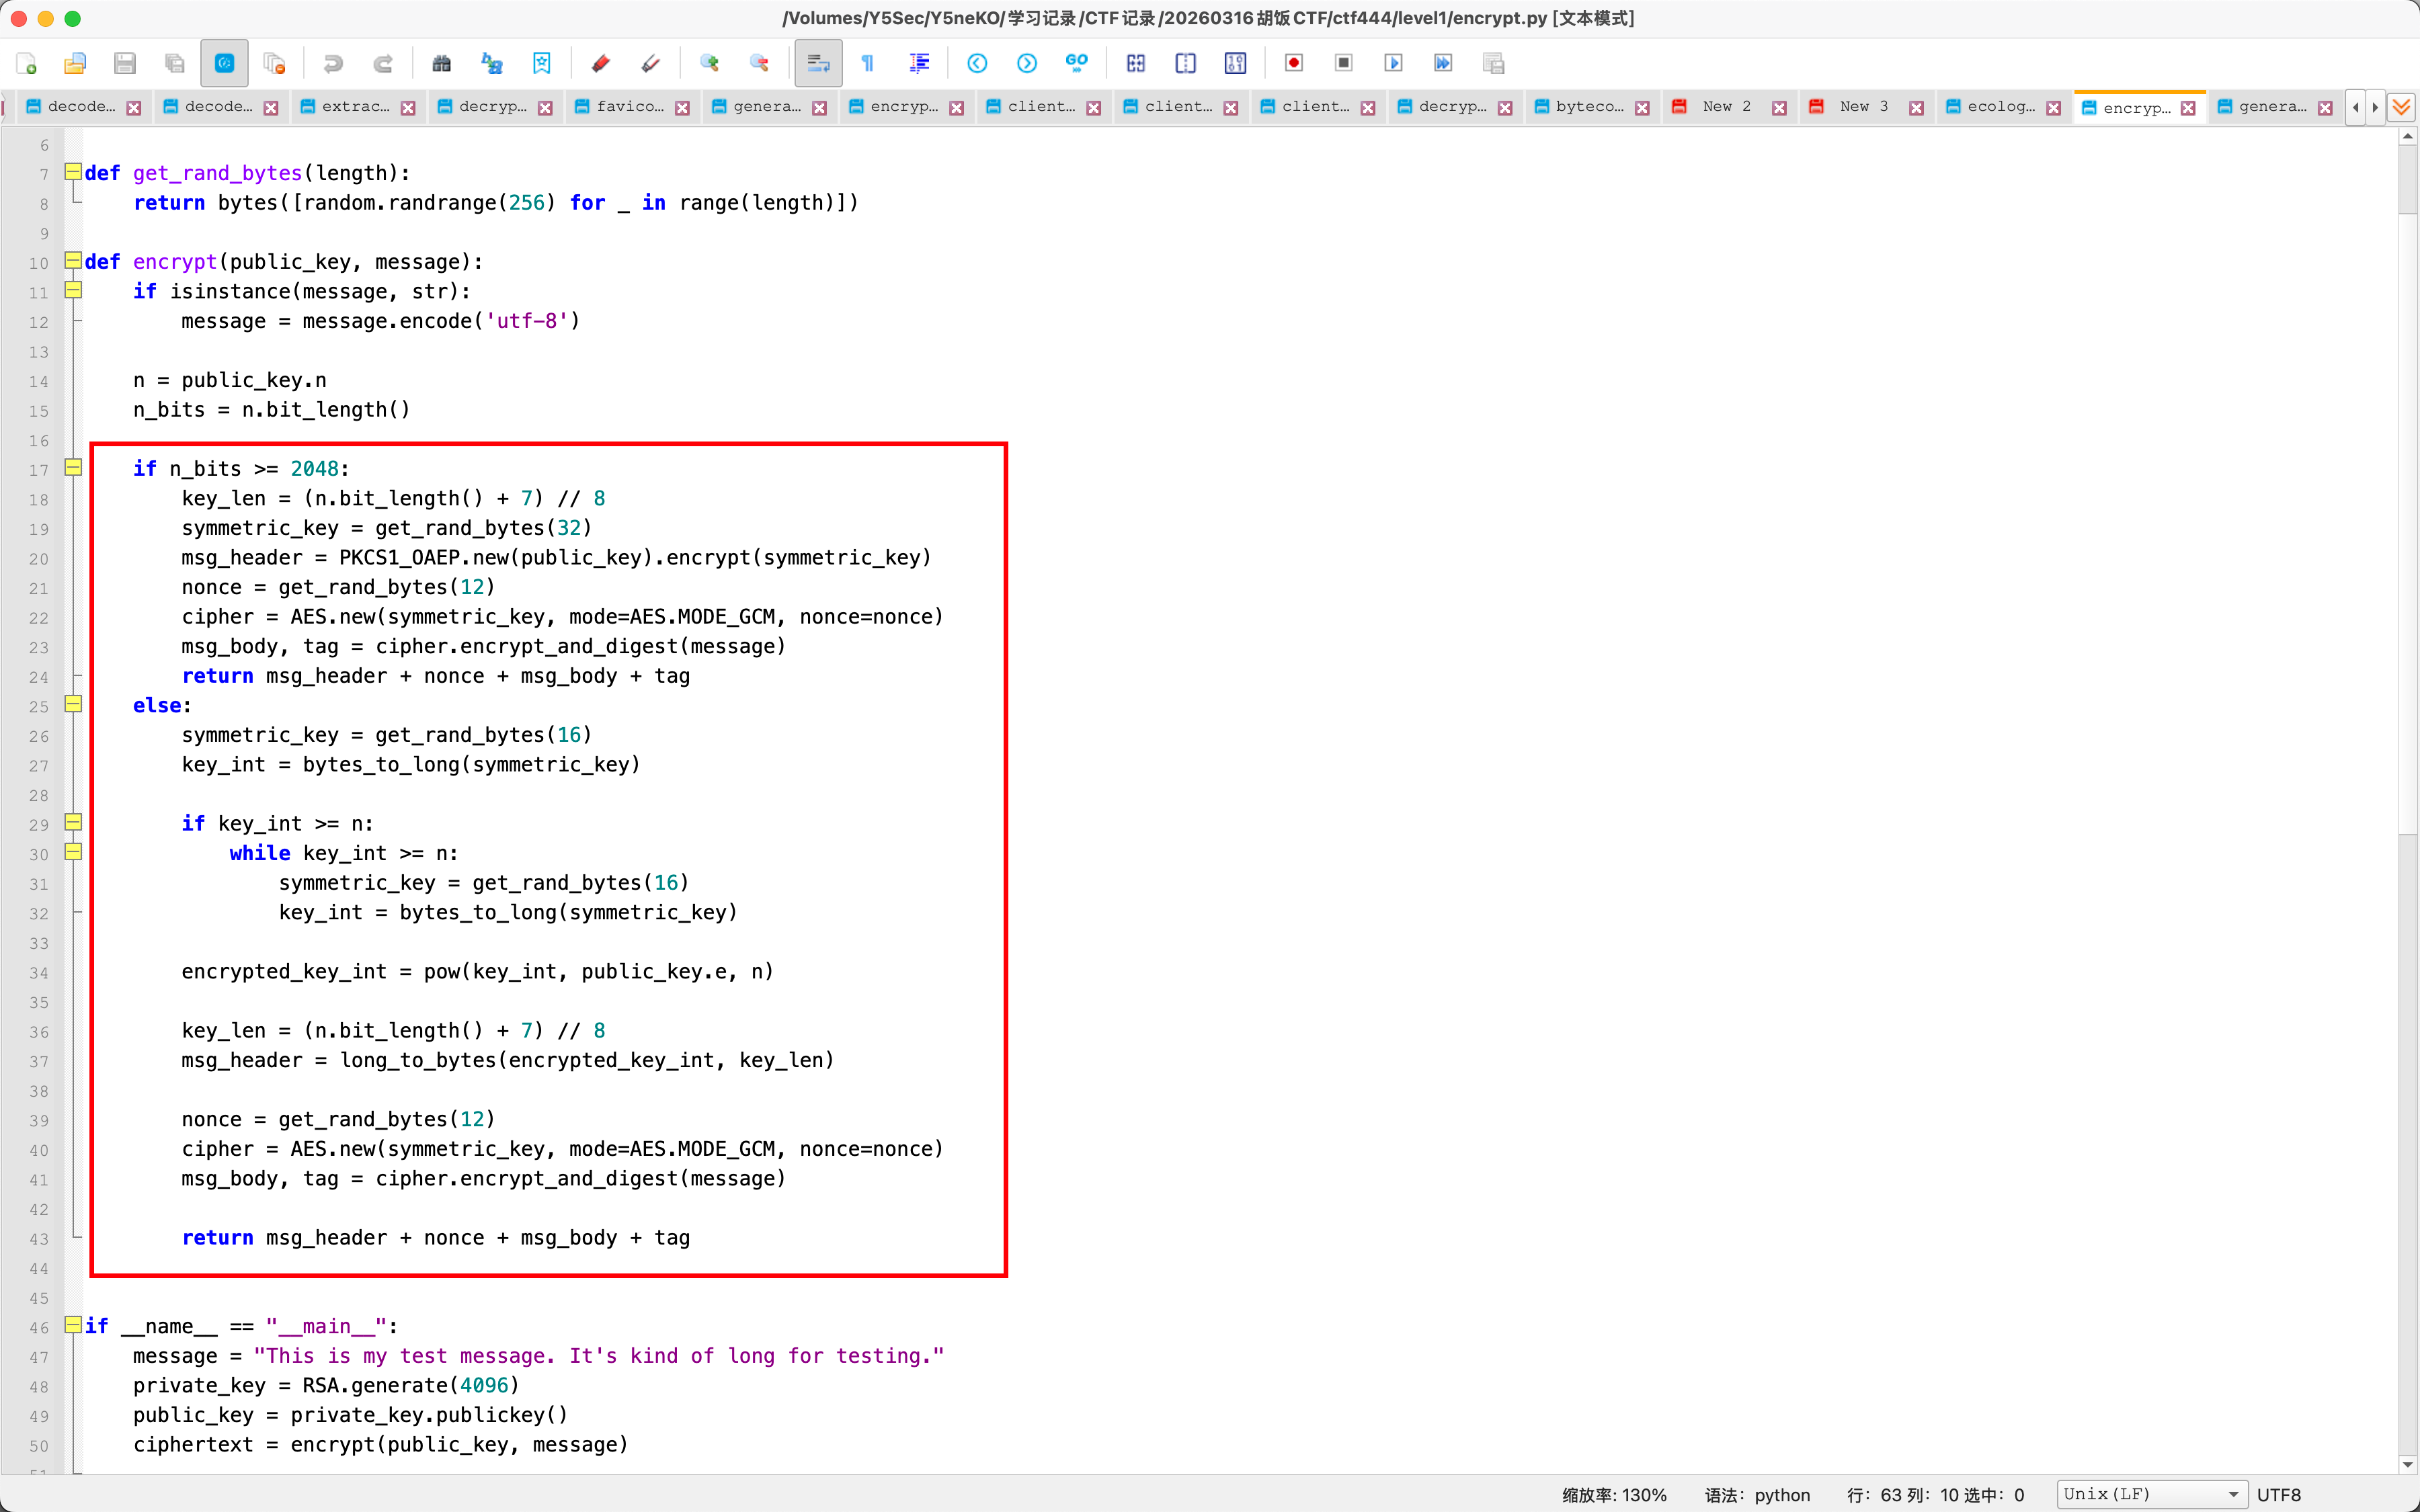Toggle the highlighted blue mode button
The height and width of the screenshot is (1512, 2420).
point(224,63)
